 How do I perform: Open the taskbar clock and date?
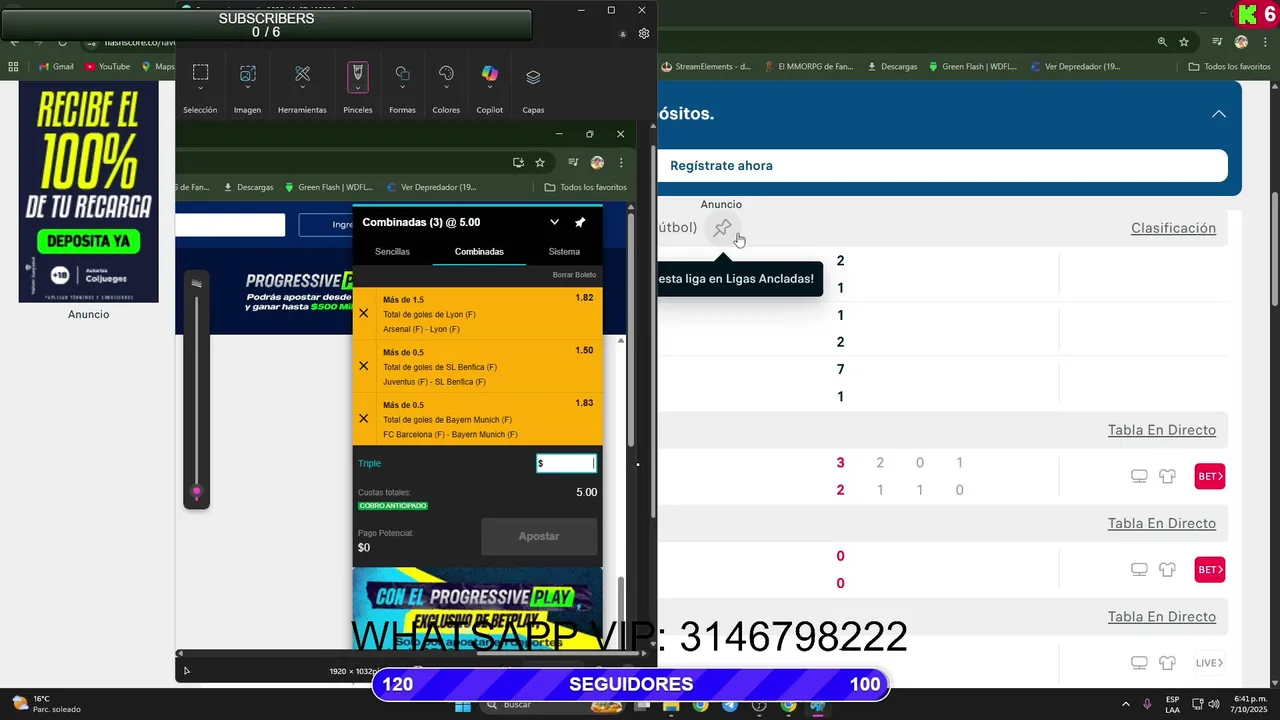[1250, 704]
